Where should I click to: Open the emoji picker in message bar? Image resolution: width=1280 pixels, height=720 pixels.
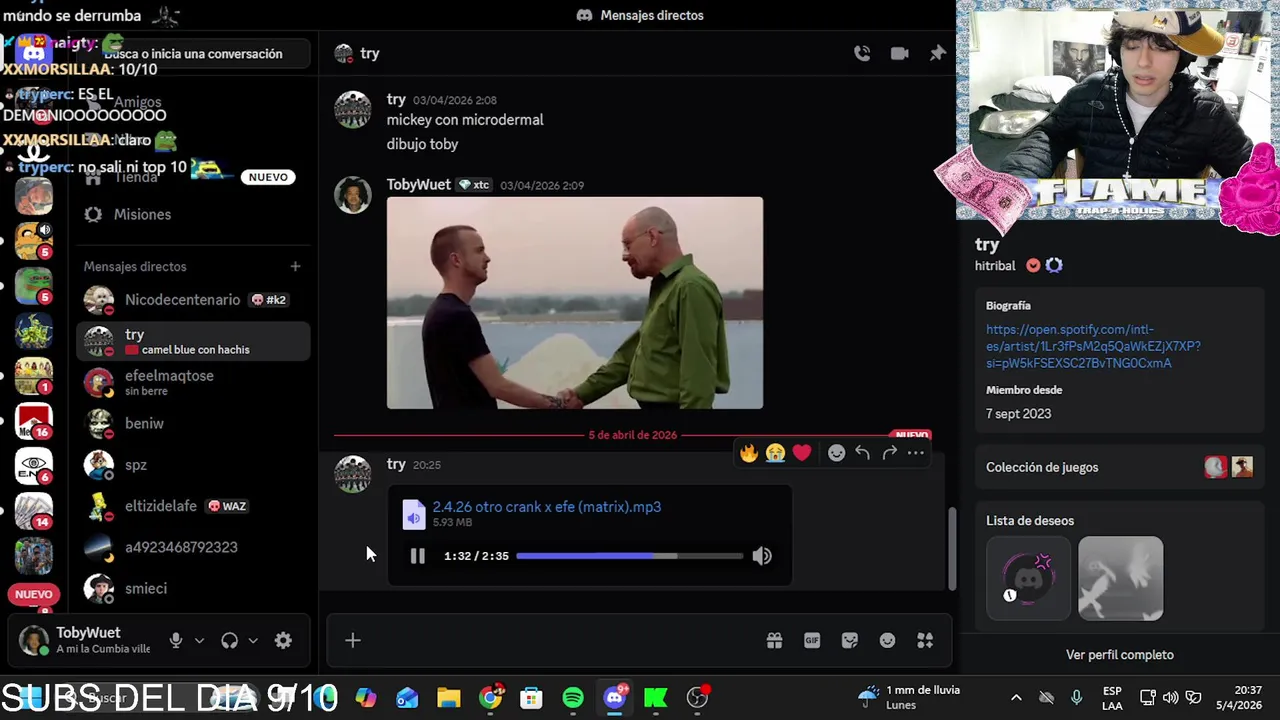tap(887, 641)
